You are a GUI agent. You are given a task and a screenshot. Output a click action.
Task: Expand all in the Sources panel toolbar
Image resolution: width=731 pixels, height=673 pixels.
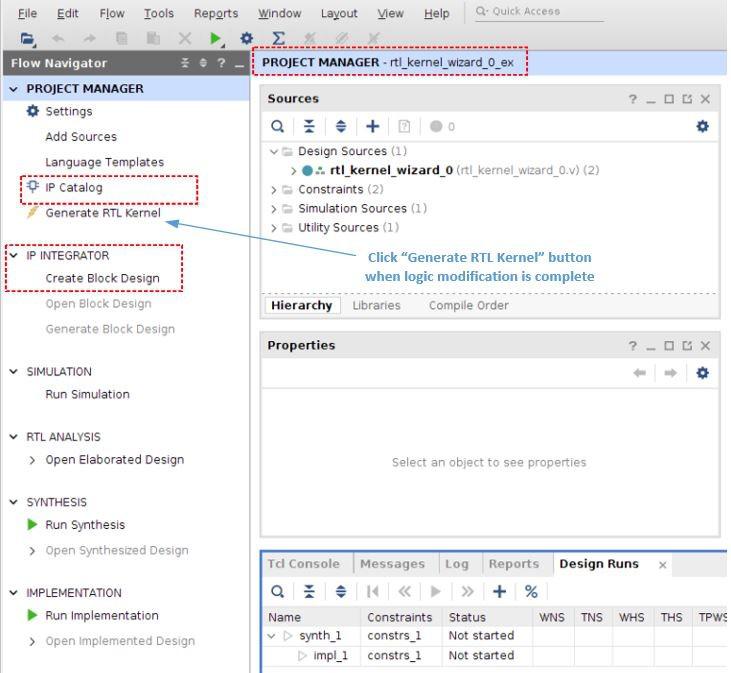click(341, 126)
